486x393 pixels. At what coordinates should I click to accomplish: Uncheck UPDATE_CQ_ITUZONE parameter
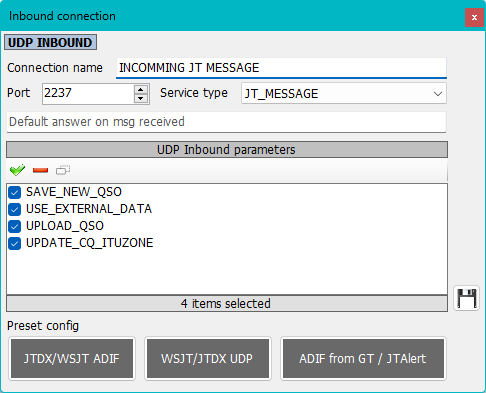pyautogui.click(x=15, y=243)
